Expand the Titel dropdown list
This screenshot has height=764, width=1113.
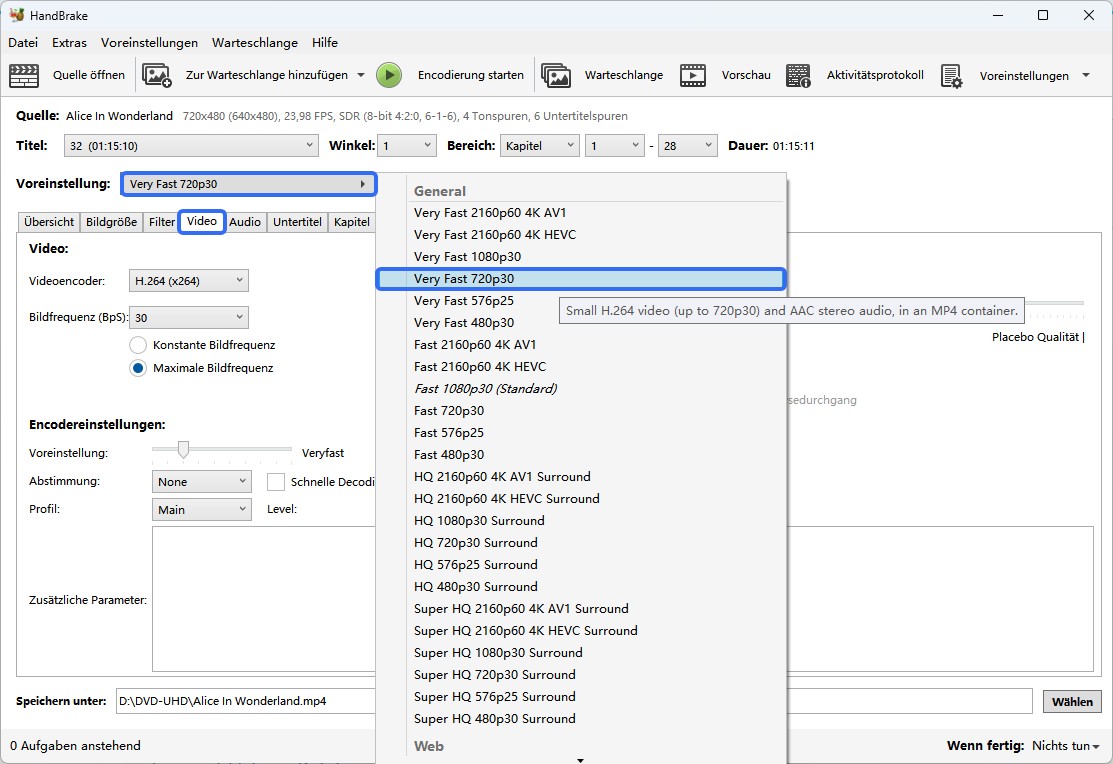pos(191,146)
